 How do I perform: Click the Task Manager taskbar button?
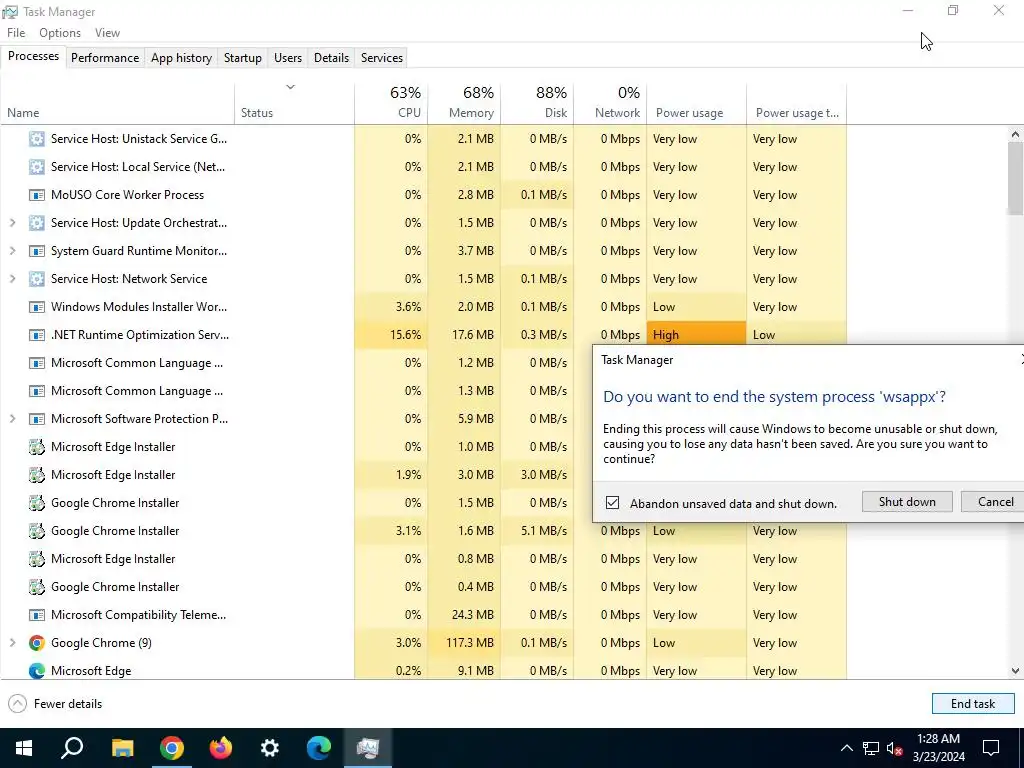tap(368, 748)
